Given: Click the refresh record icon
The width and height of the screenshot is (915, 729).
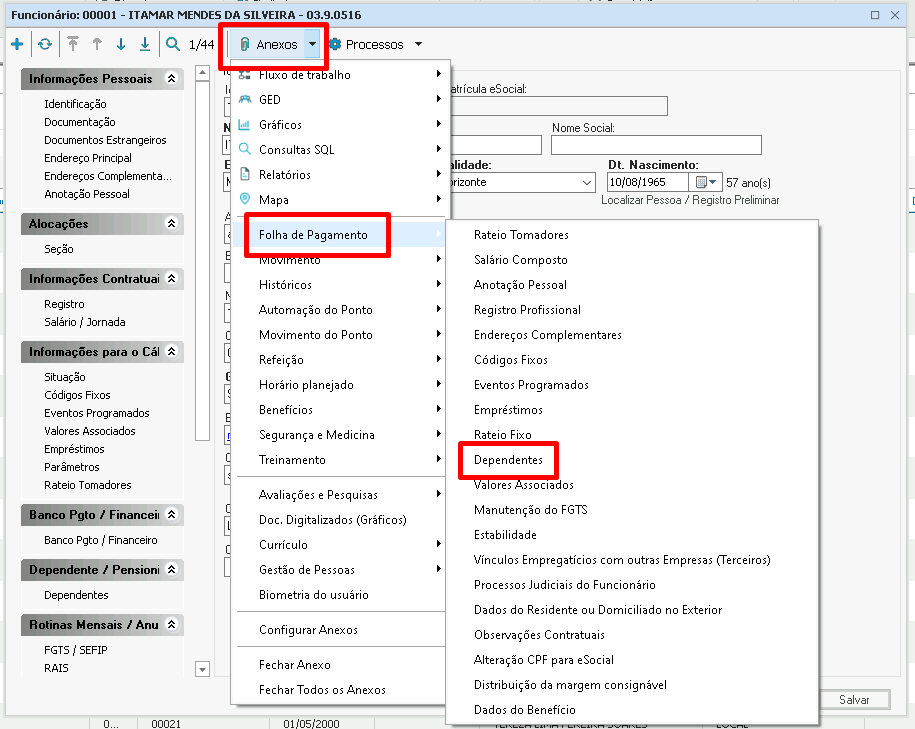Looking at the screenshot, I should point(45,44).
